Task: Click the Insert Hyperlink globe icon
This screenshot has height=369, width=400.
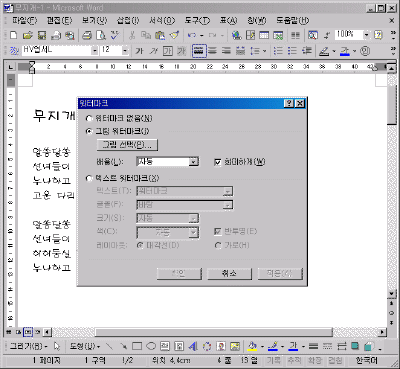Action: (x=237, y=35)
